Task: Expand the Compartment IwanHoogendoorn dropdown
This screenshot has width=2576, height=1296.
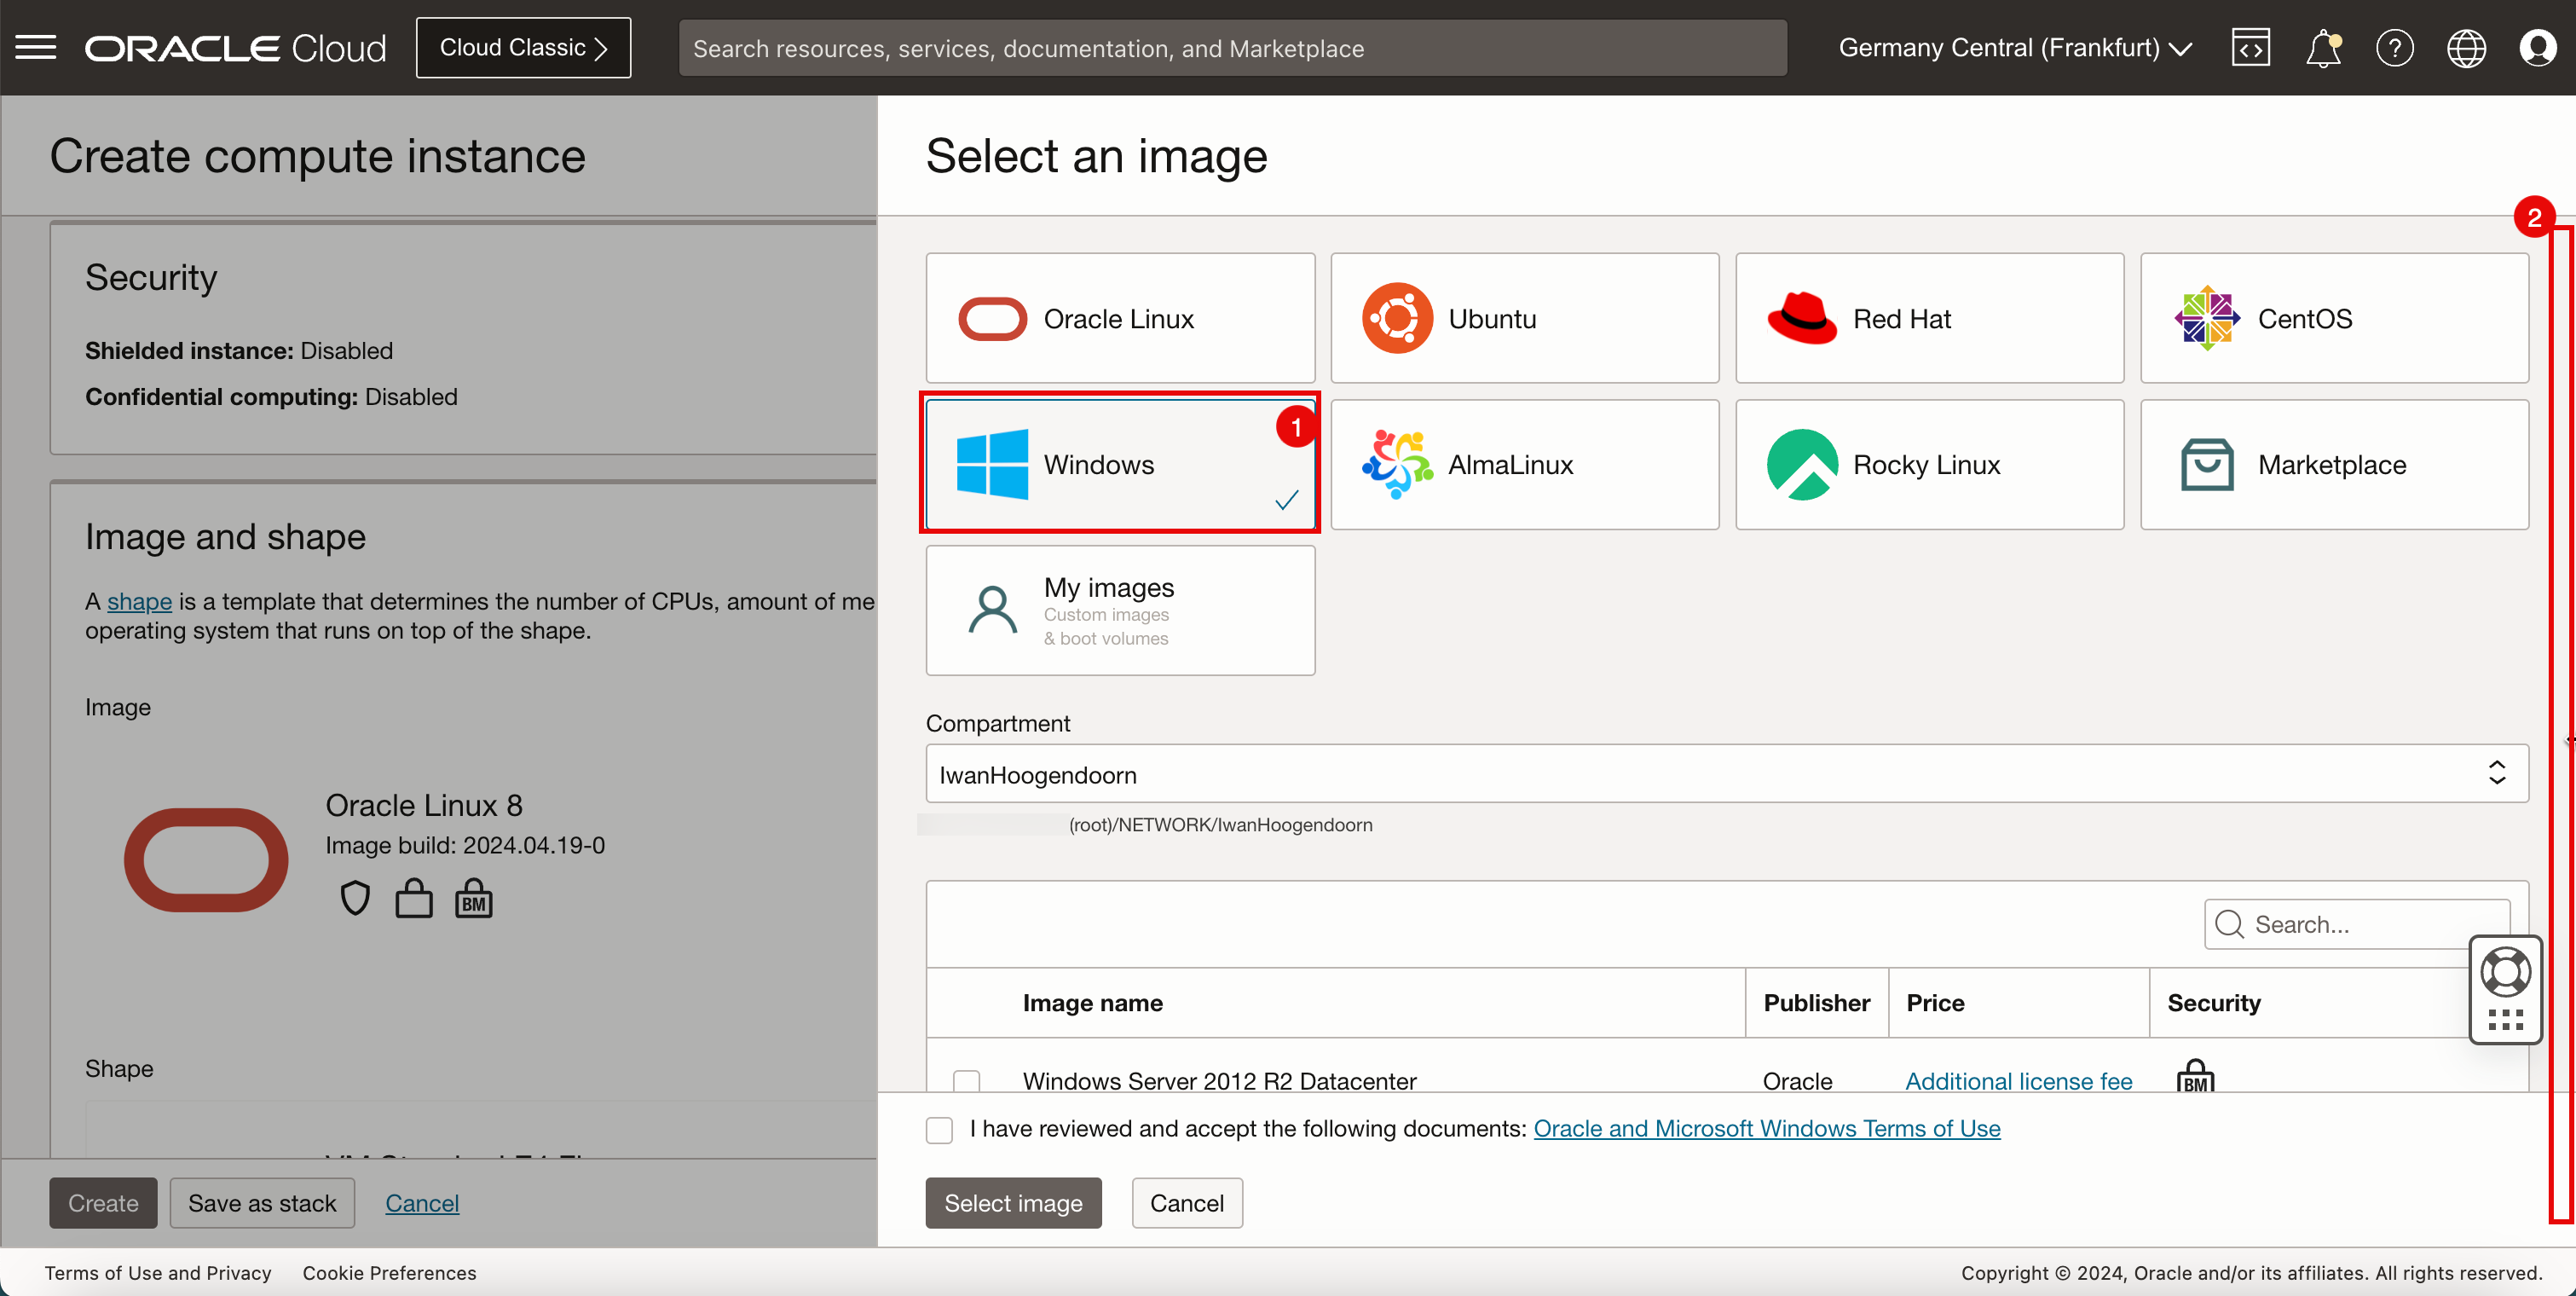Action: click(2495, 773)
